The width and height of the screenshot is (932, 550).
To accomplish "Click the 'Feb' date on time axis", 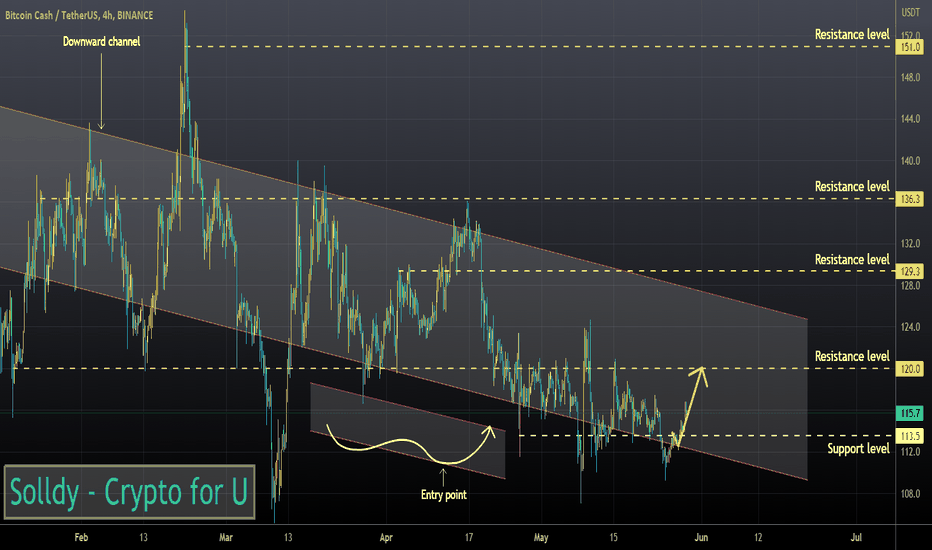I will click(x=81, y=538).
